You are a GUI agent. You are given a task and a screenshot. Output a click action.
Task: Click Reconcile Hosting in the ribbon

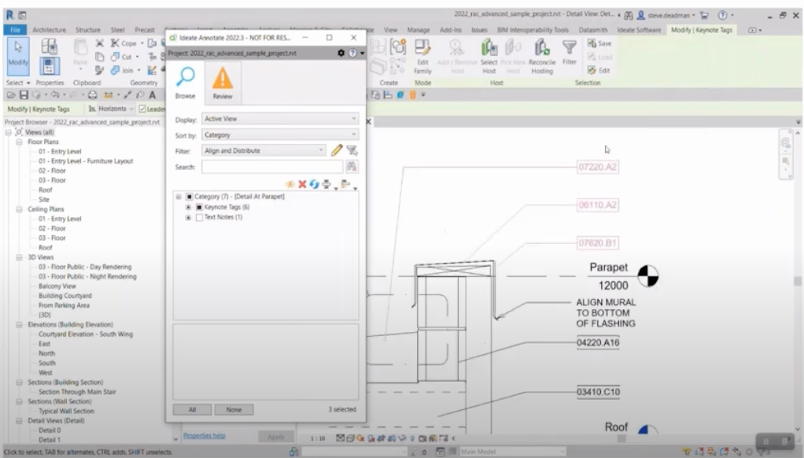pyautogui.click(x=542, y=56)
